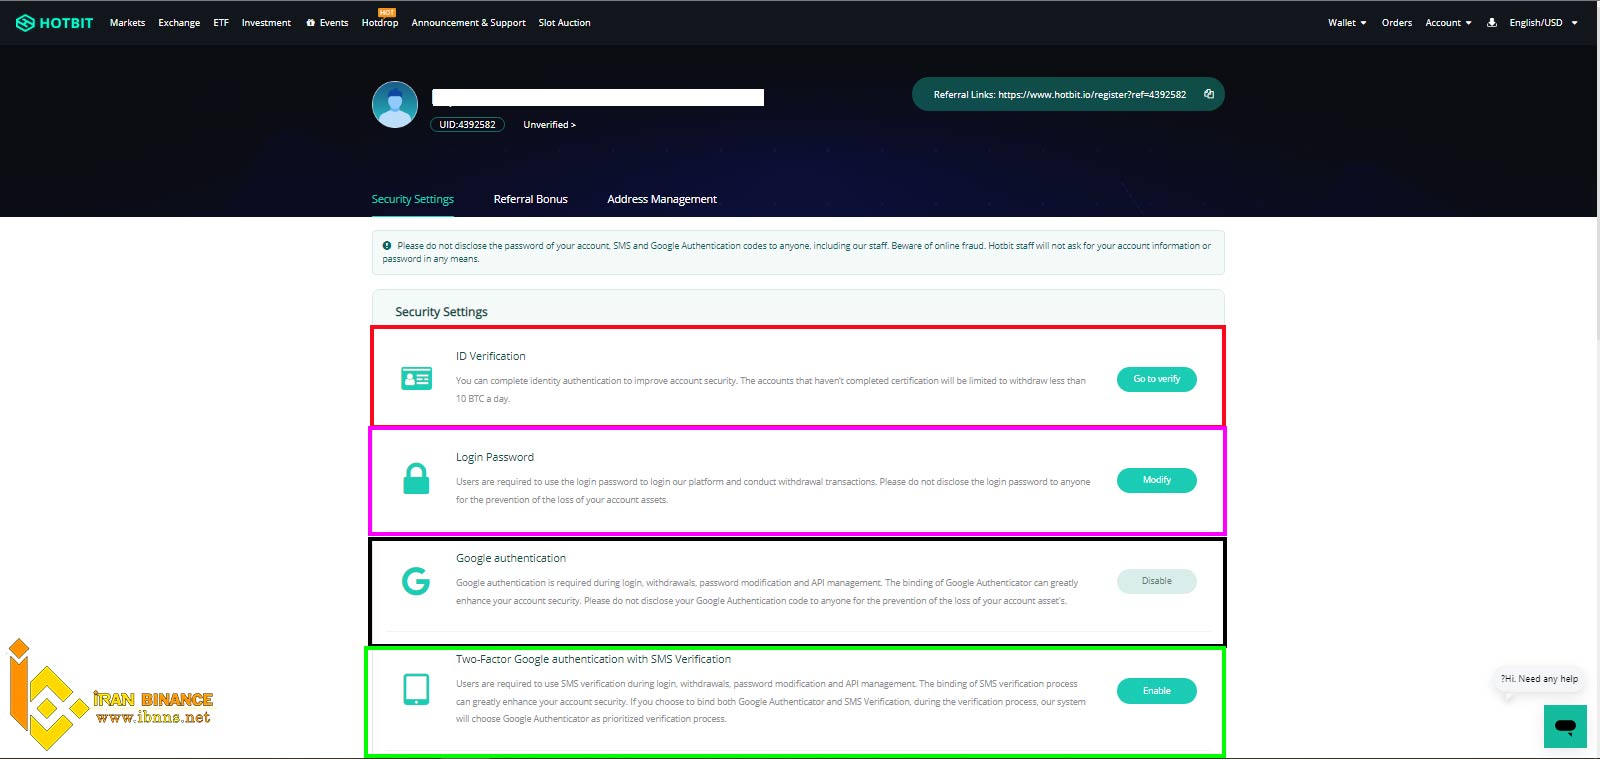
Task: Switch to the Security Settings tab
Action: tap(412, 199)
